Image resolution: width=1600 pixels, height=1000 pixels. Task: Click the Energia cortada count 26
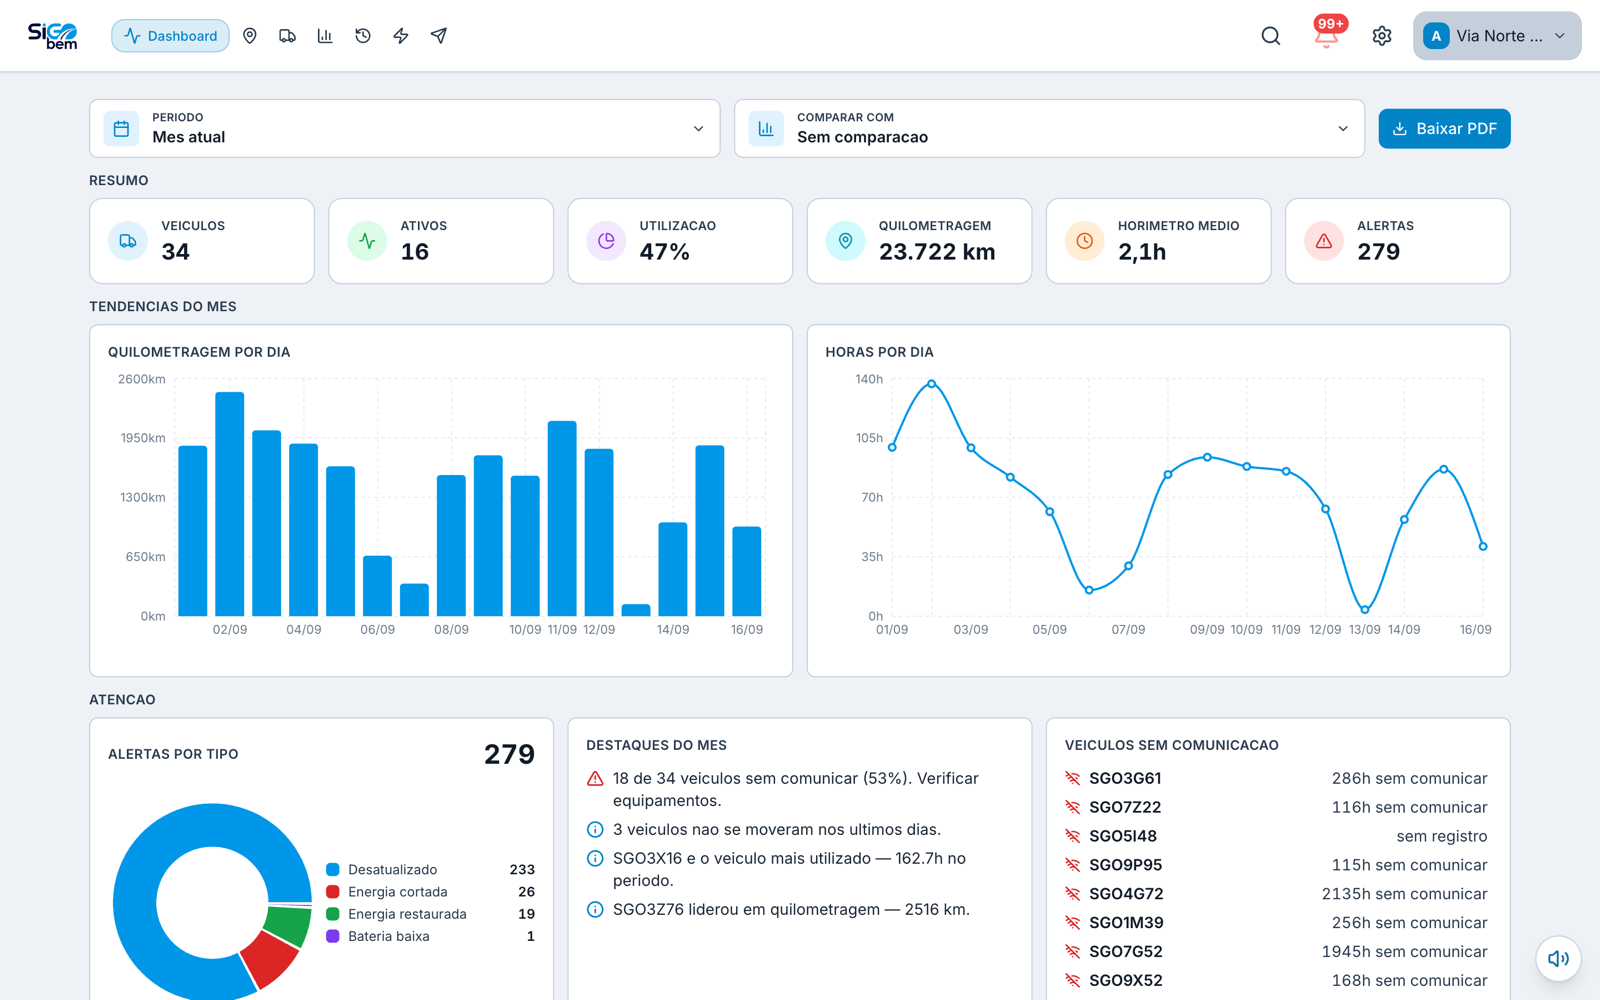pos(526,892)
